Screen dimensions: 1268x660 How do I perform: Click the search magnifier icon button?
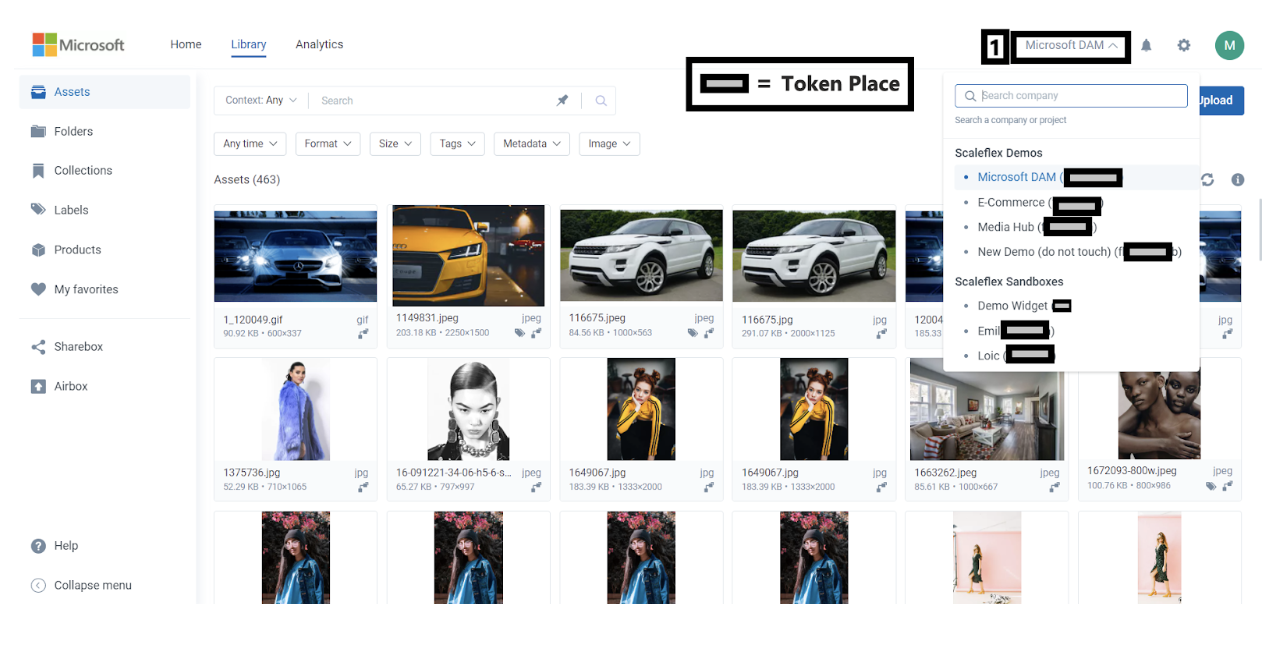pyautogui.click(x=601, y=101)
